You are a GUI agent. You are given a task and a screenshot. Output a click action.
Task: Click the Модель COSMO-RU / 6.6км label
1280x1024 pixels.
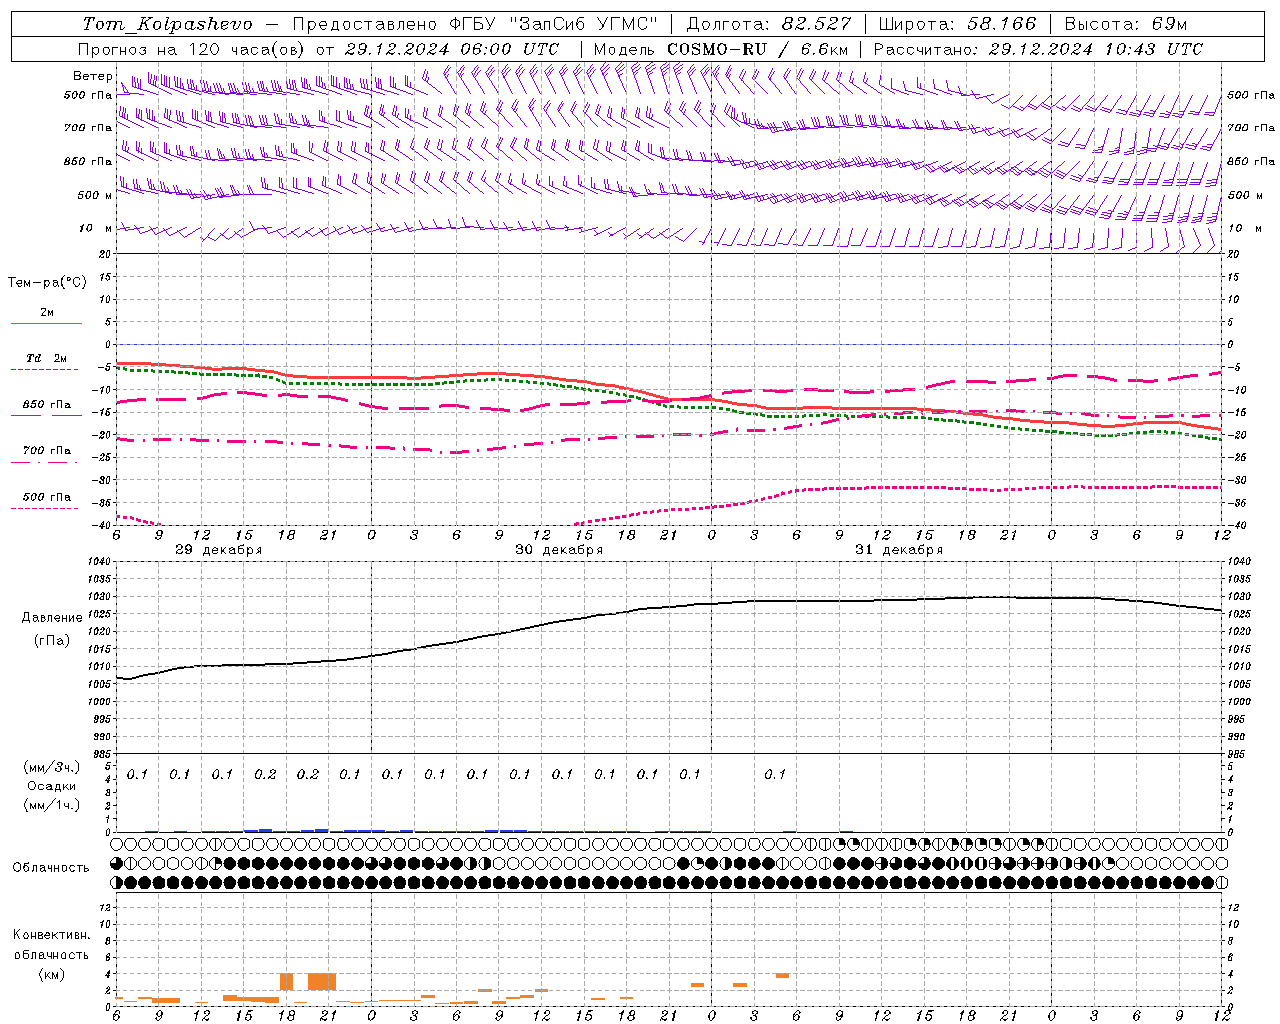coord(721,49)
